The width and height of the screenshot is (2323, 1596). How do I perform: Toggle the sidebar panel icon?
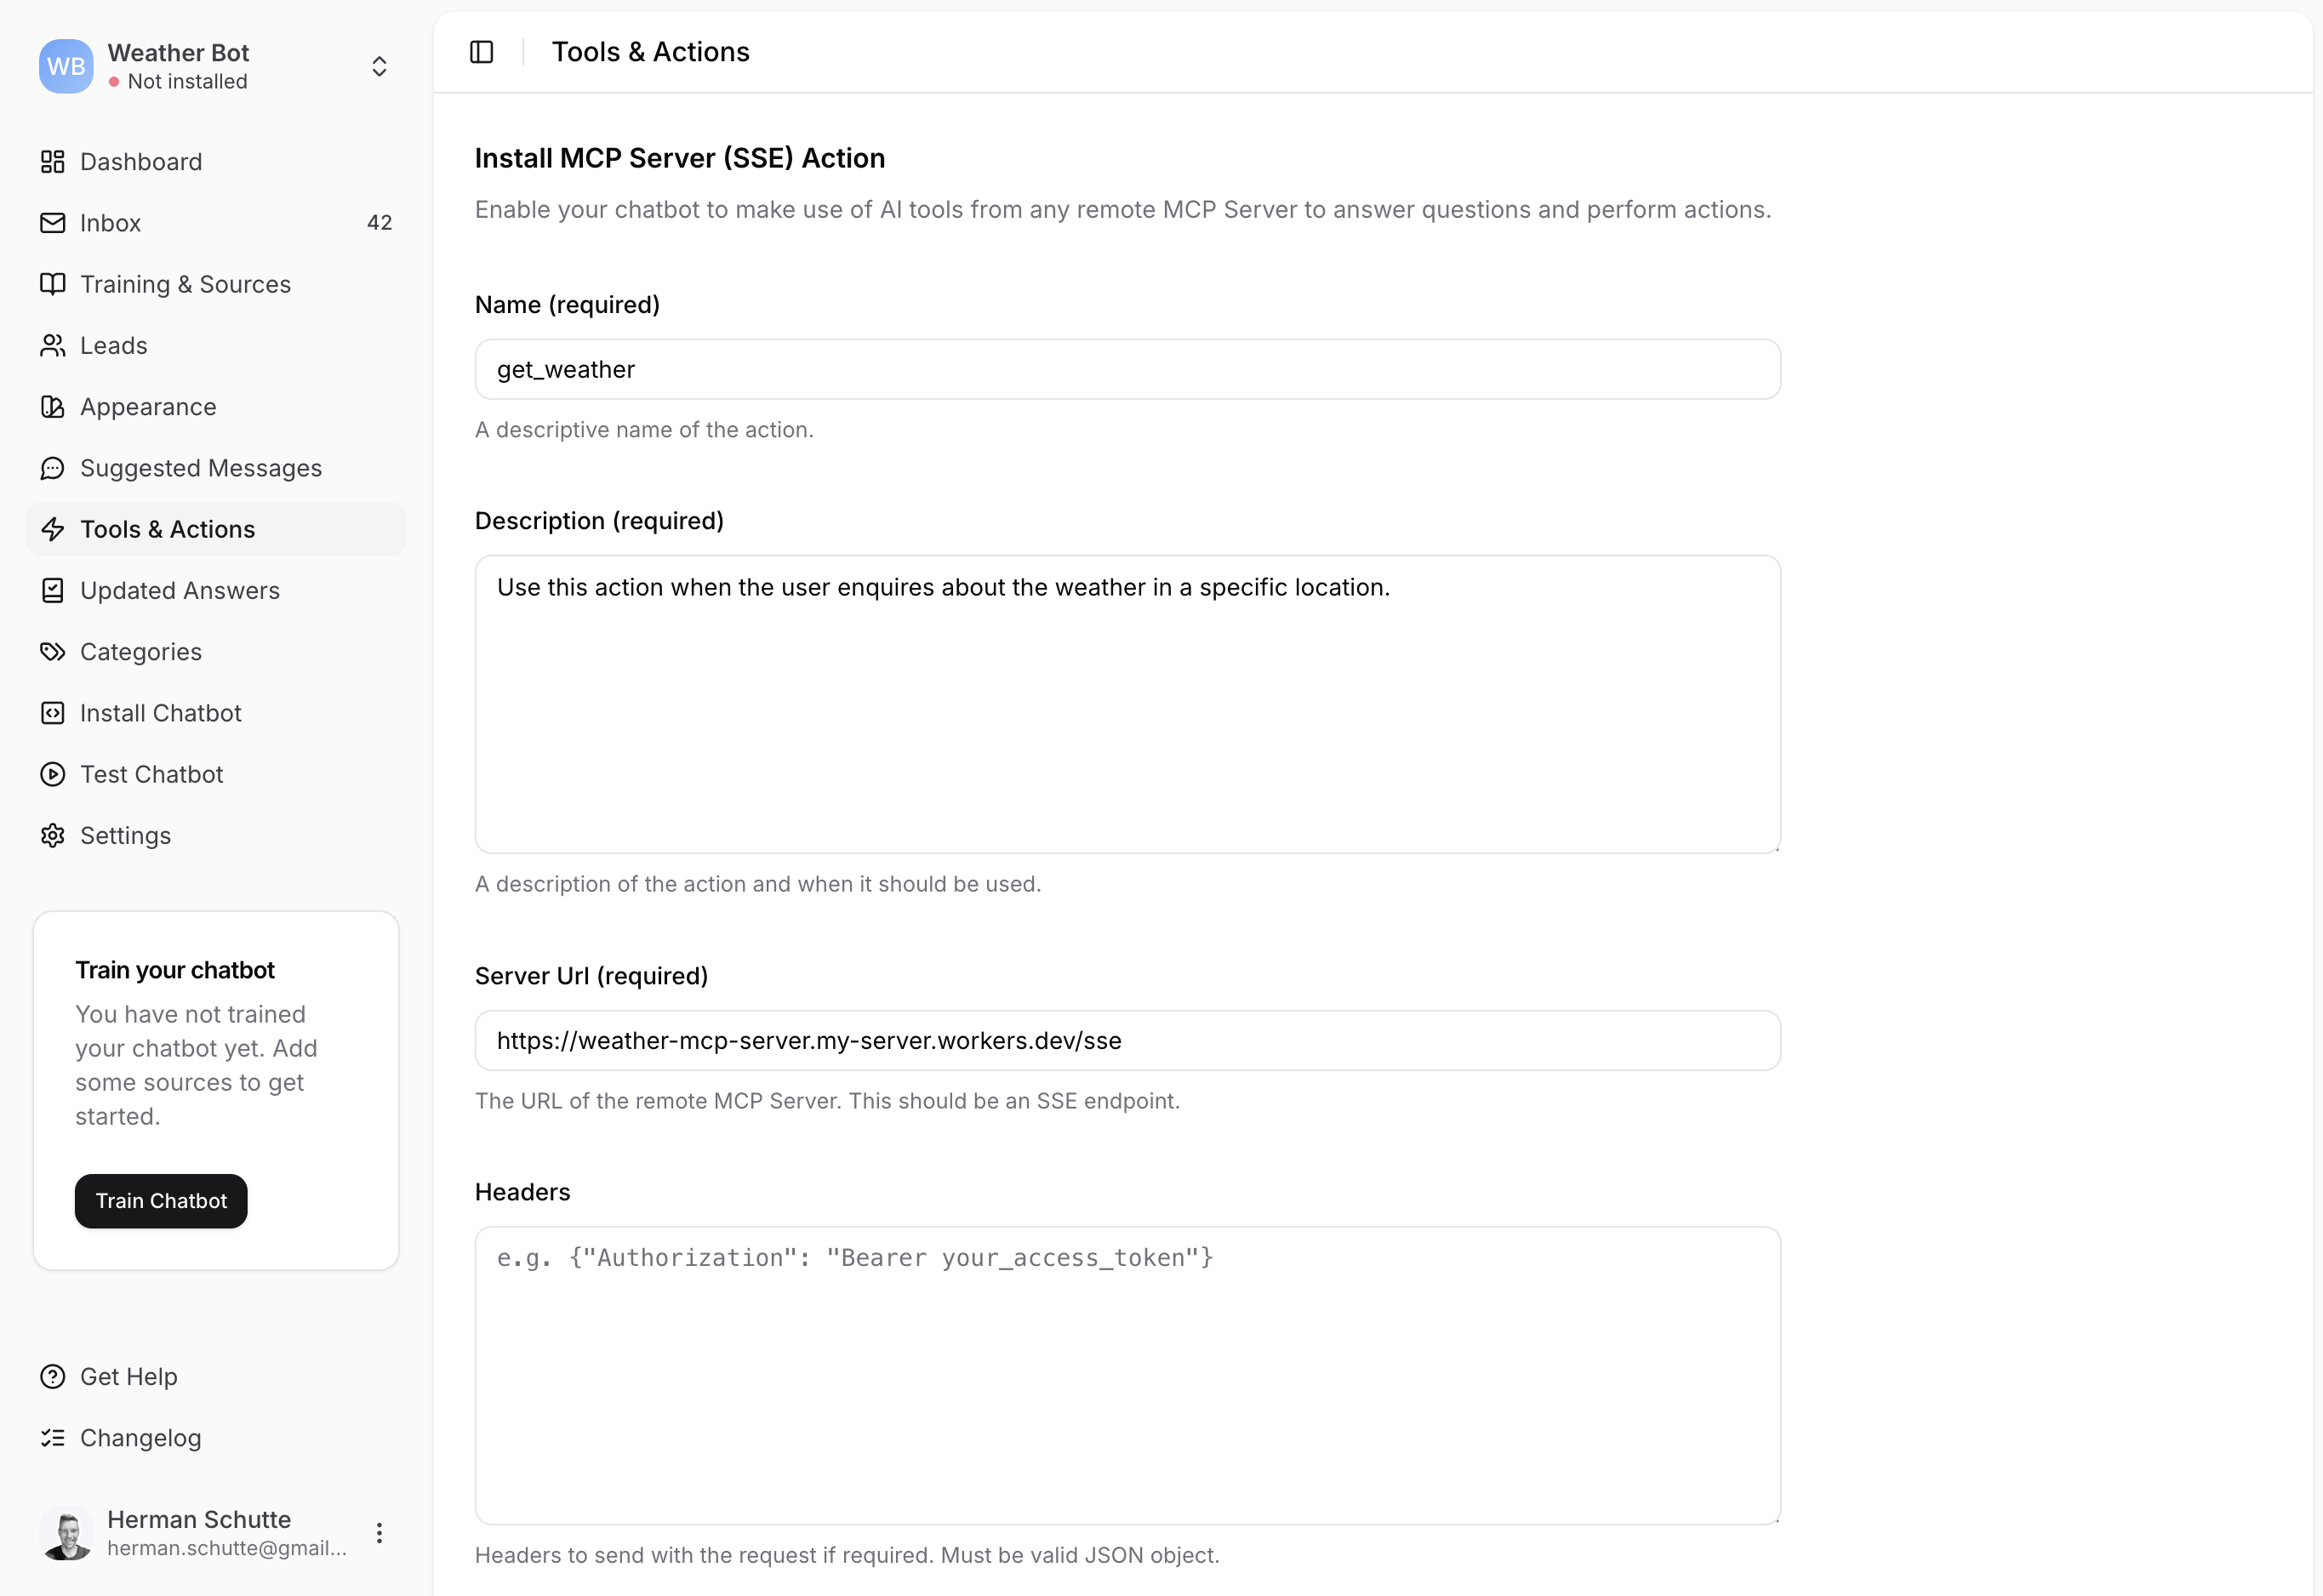481,52
